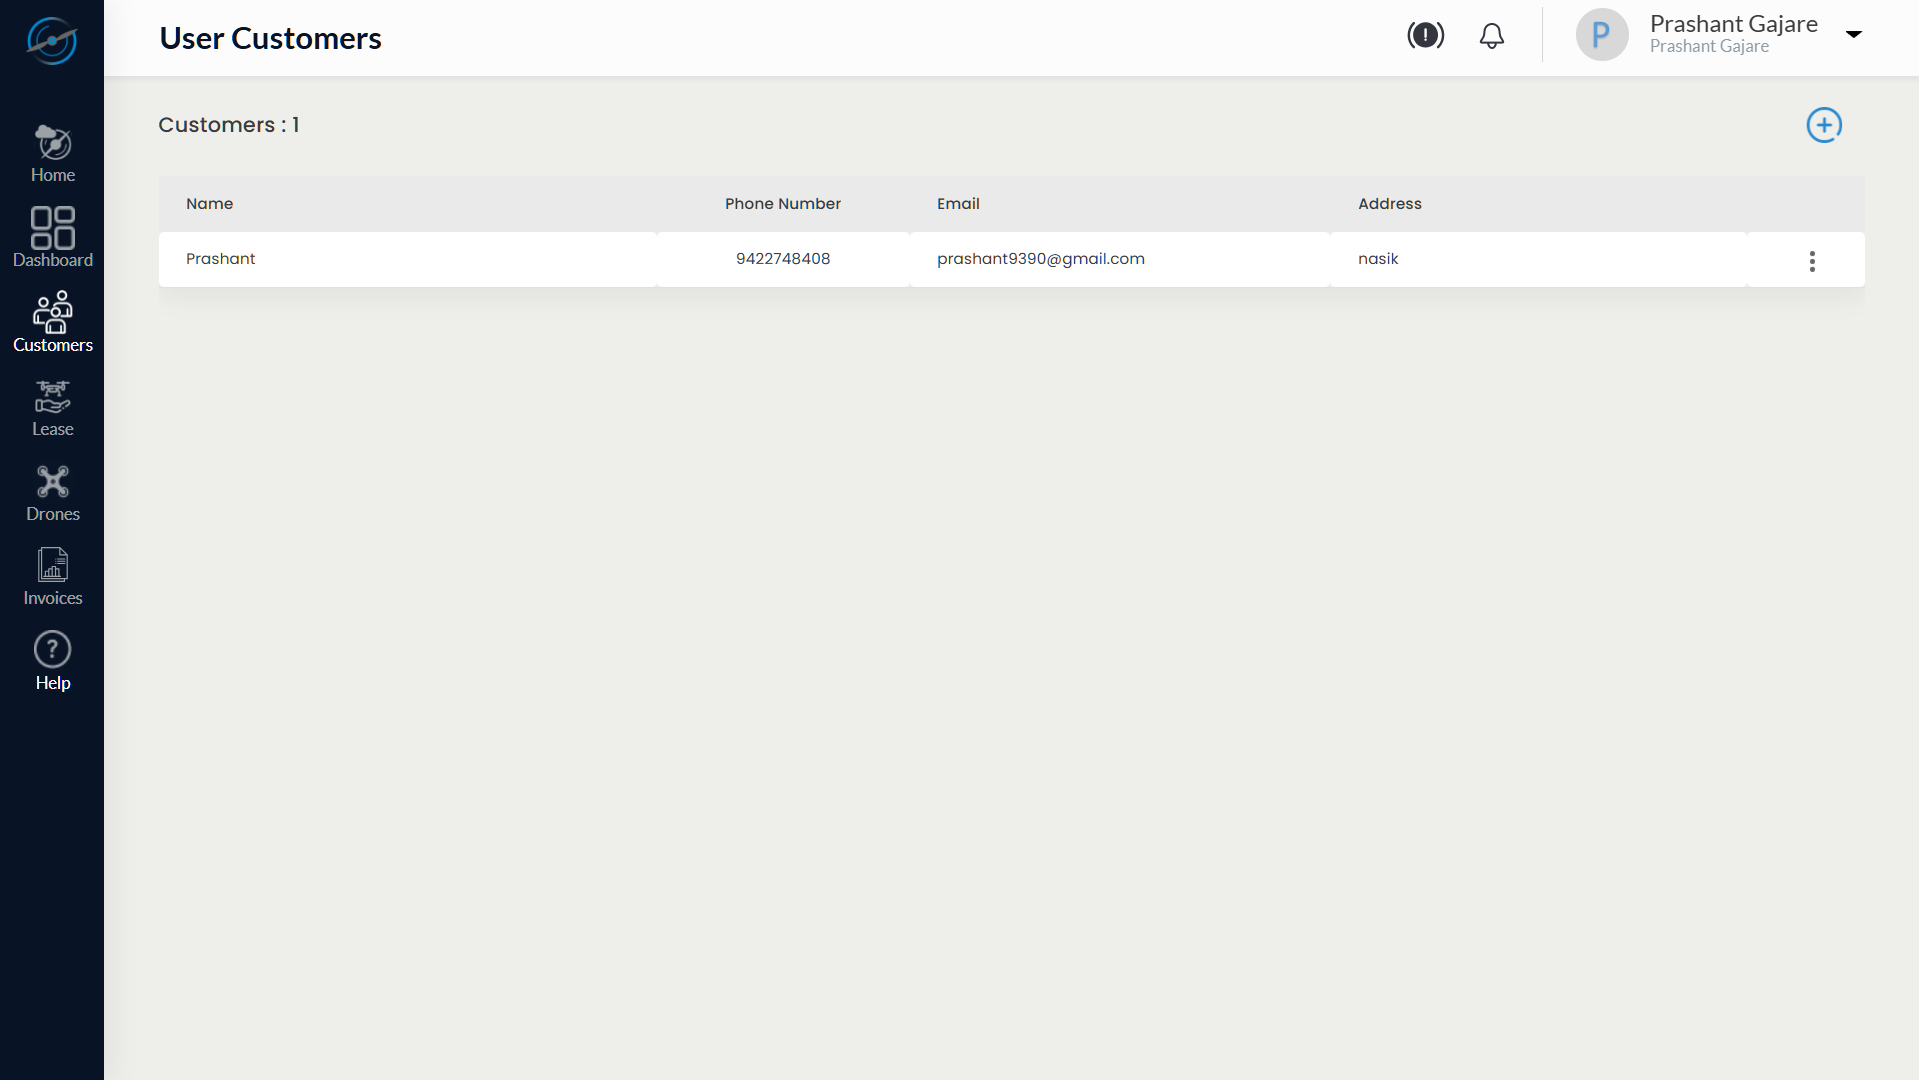Open the Lease section

(53, 408)
